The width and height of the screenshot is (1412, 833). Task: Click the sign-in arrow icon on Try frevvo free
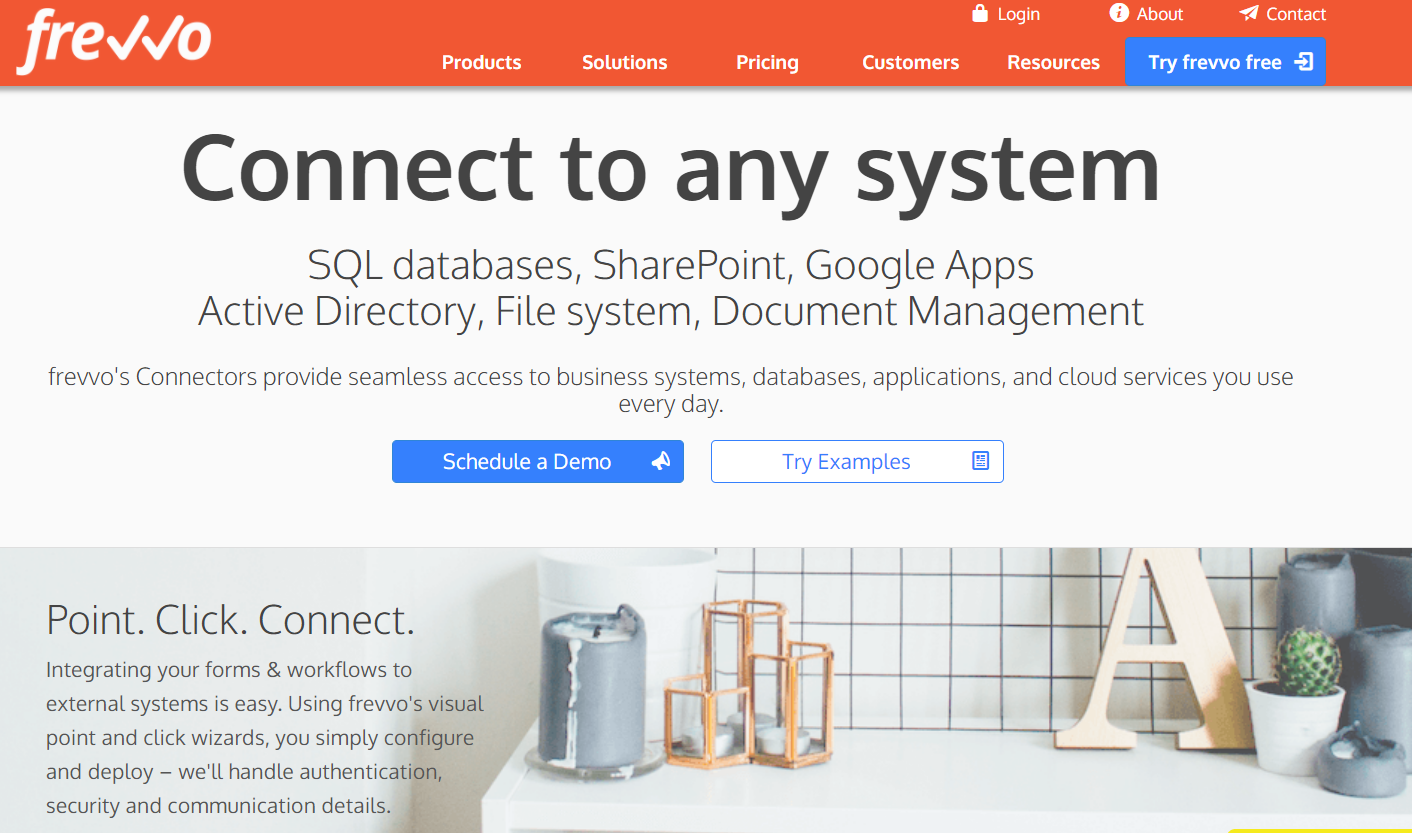1303,62
